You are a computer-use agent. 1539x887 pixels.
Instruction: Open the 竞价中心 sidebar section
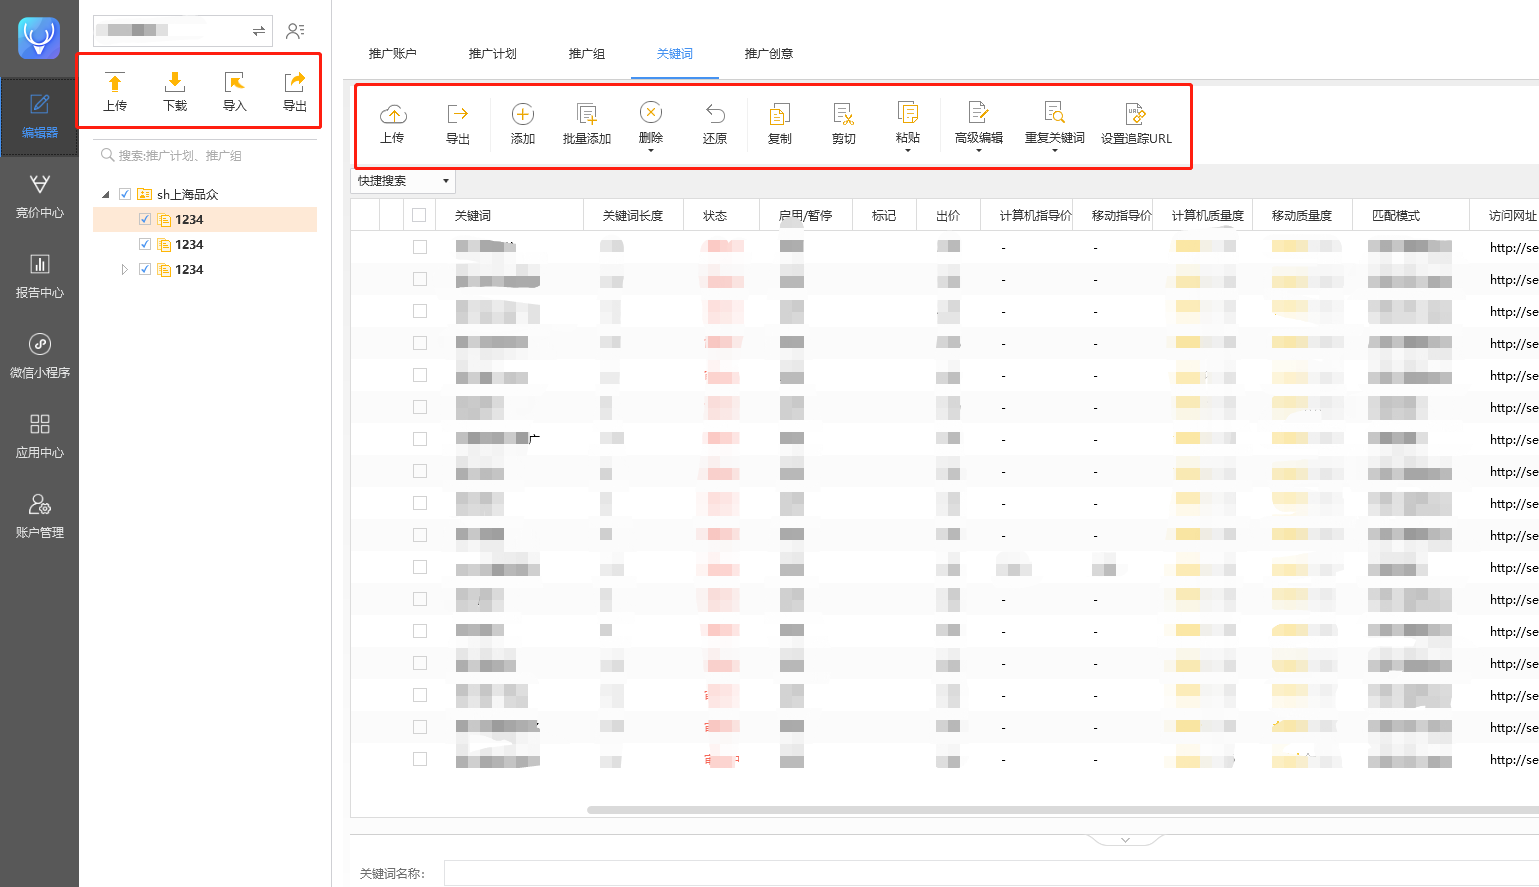coord(39,196)
